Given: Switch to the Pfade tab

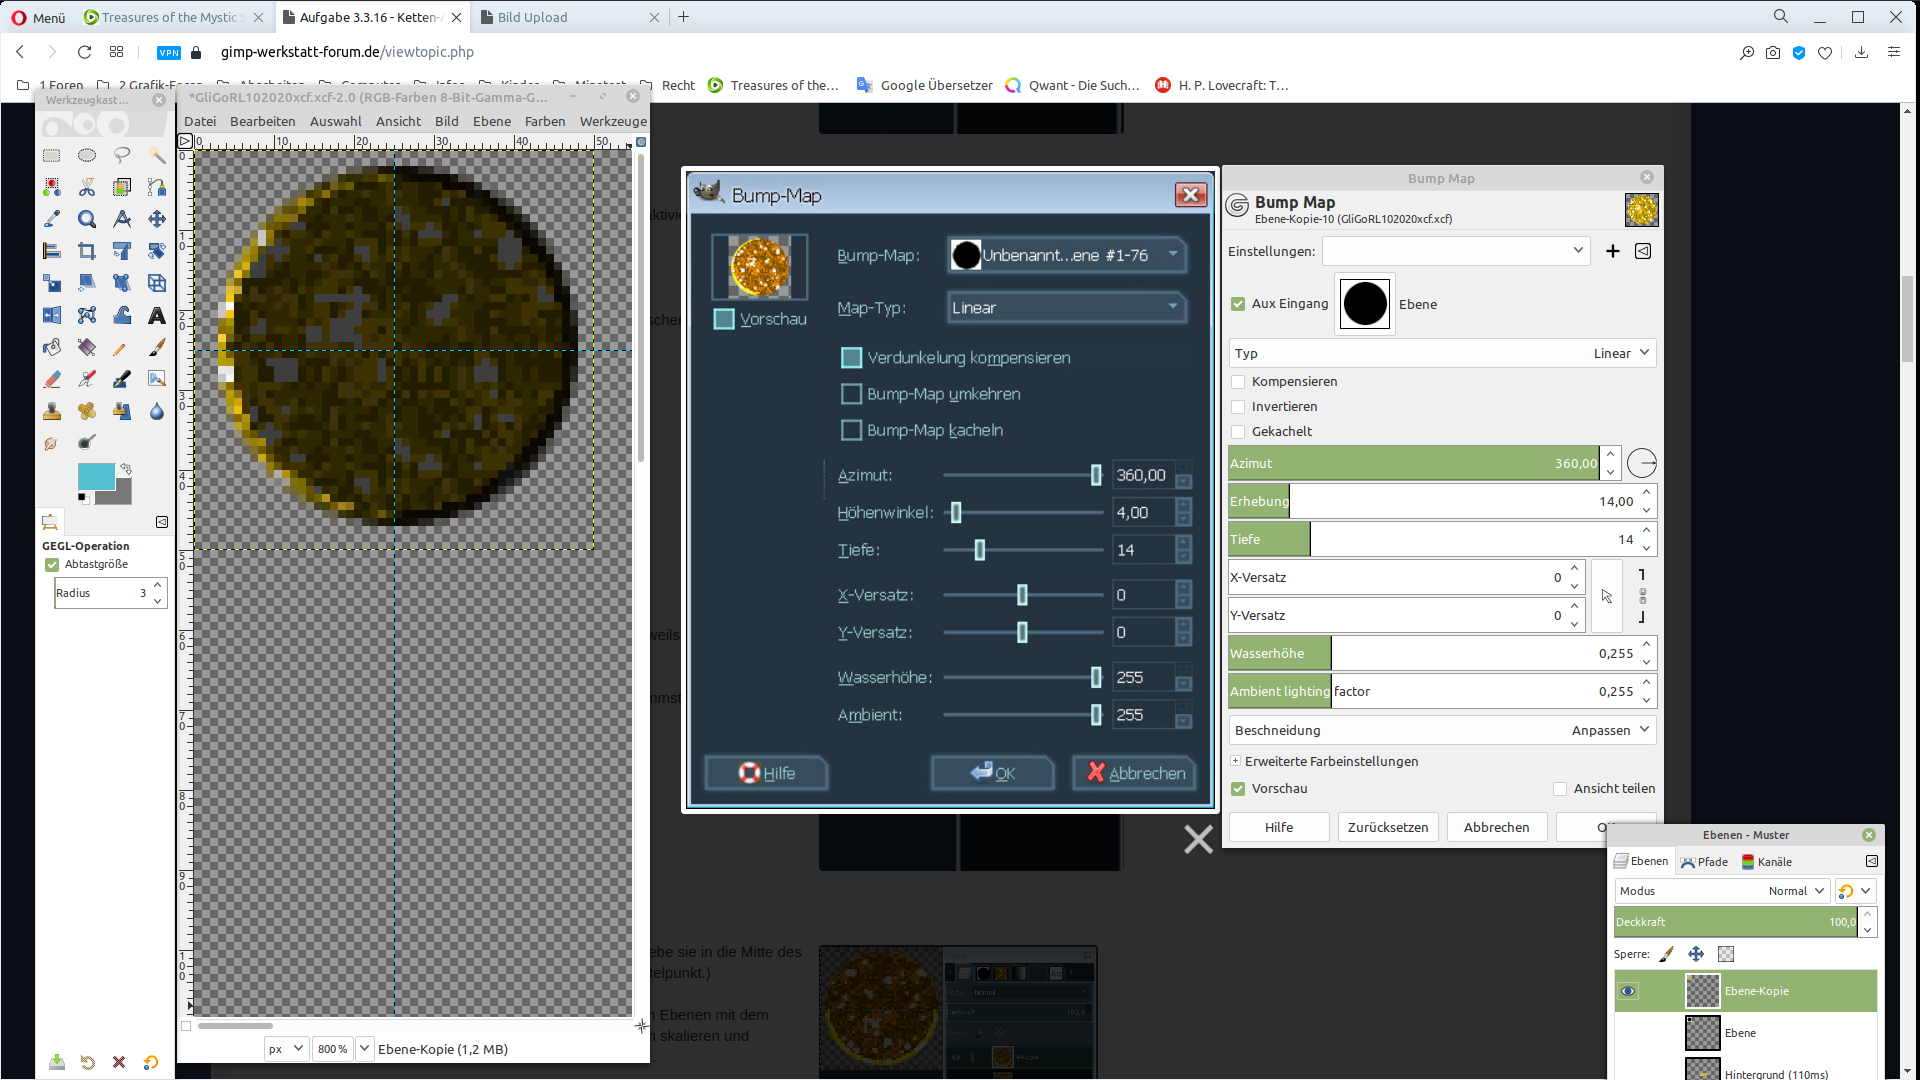Looking at the screenshot, I should (1705, 862).
